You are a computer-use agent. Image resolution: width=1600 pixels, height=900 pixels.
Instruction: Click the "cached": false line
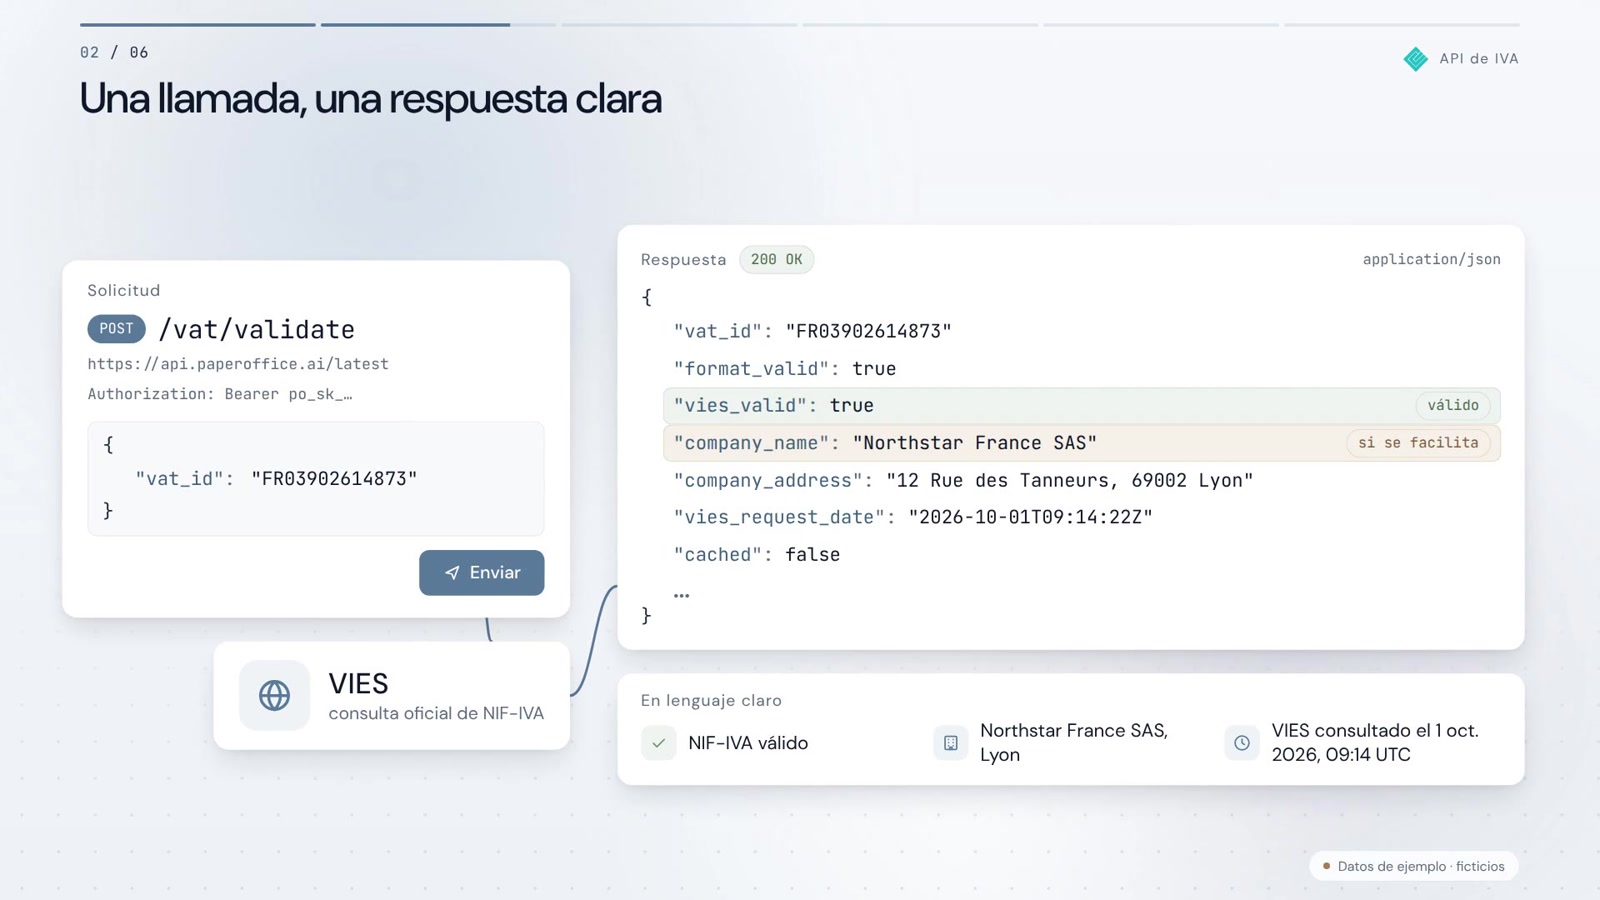pos(757,555)
